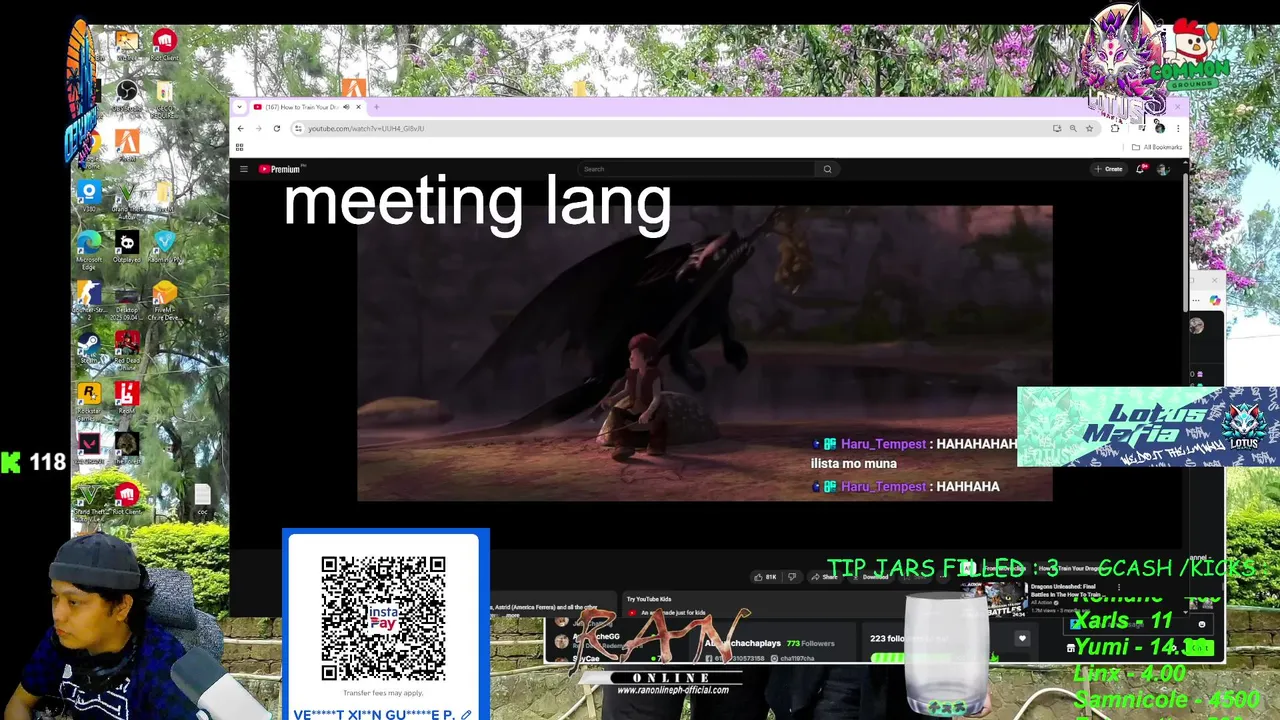Open YouTube hamburger guide menu

[243, 169]
